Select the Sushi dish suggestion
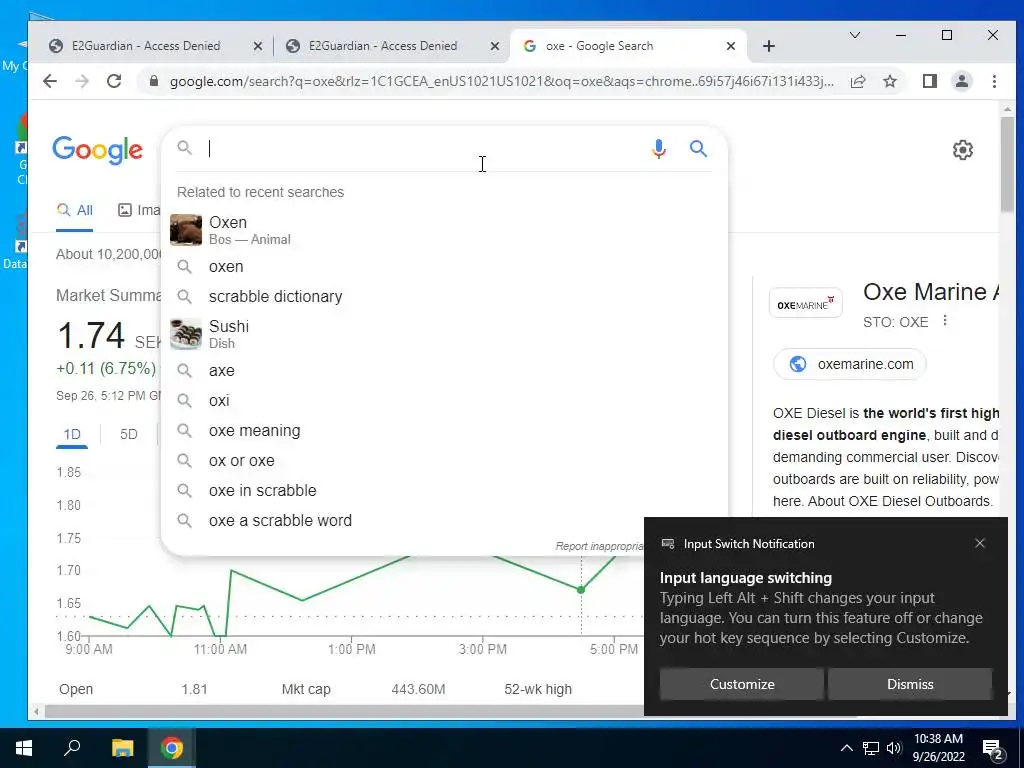Screen dimensions: 1024x768 (444, 334)
